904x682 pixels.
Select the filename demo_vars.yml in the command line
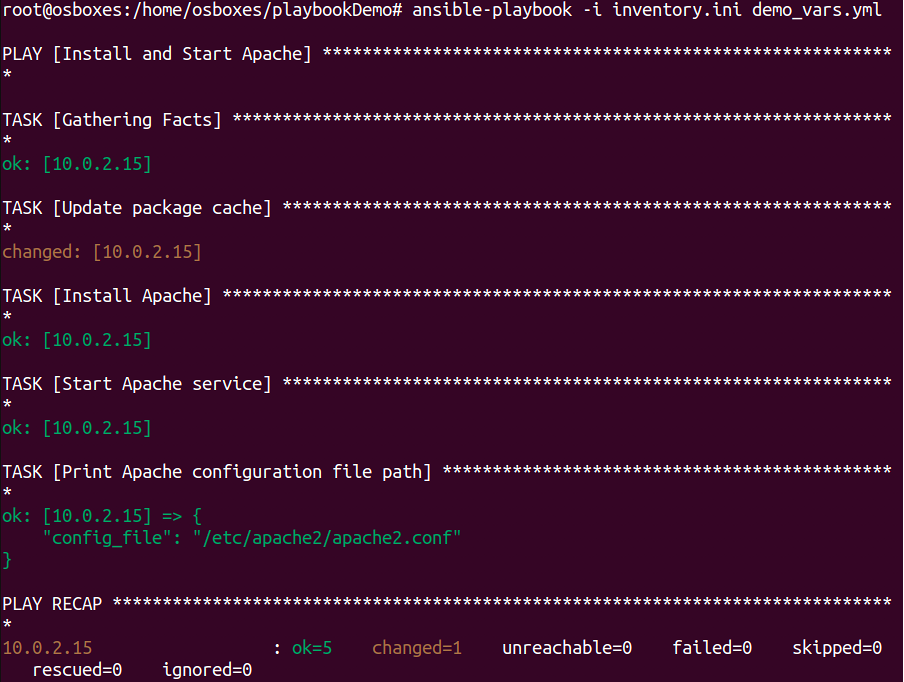(820, 11)
